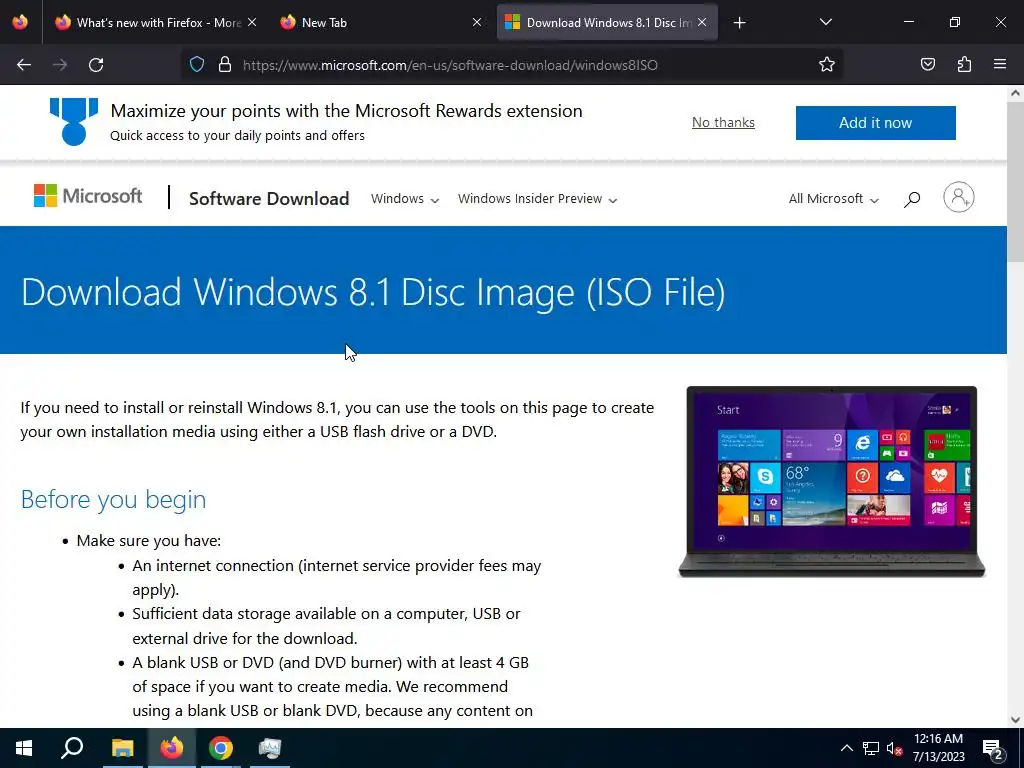1024x768 pixels.
Task: Click the page heading Download Windows 8.1 Disc Image
Action: coord(373,291)
